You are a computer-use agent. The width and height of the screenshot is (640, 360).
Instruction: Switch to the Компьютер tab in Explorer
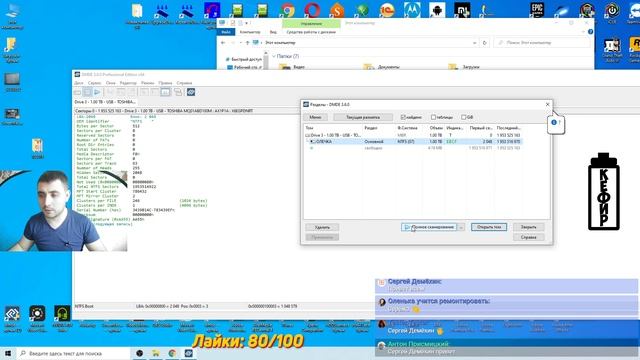point(250,32)
